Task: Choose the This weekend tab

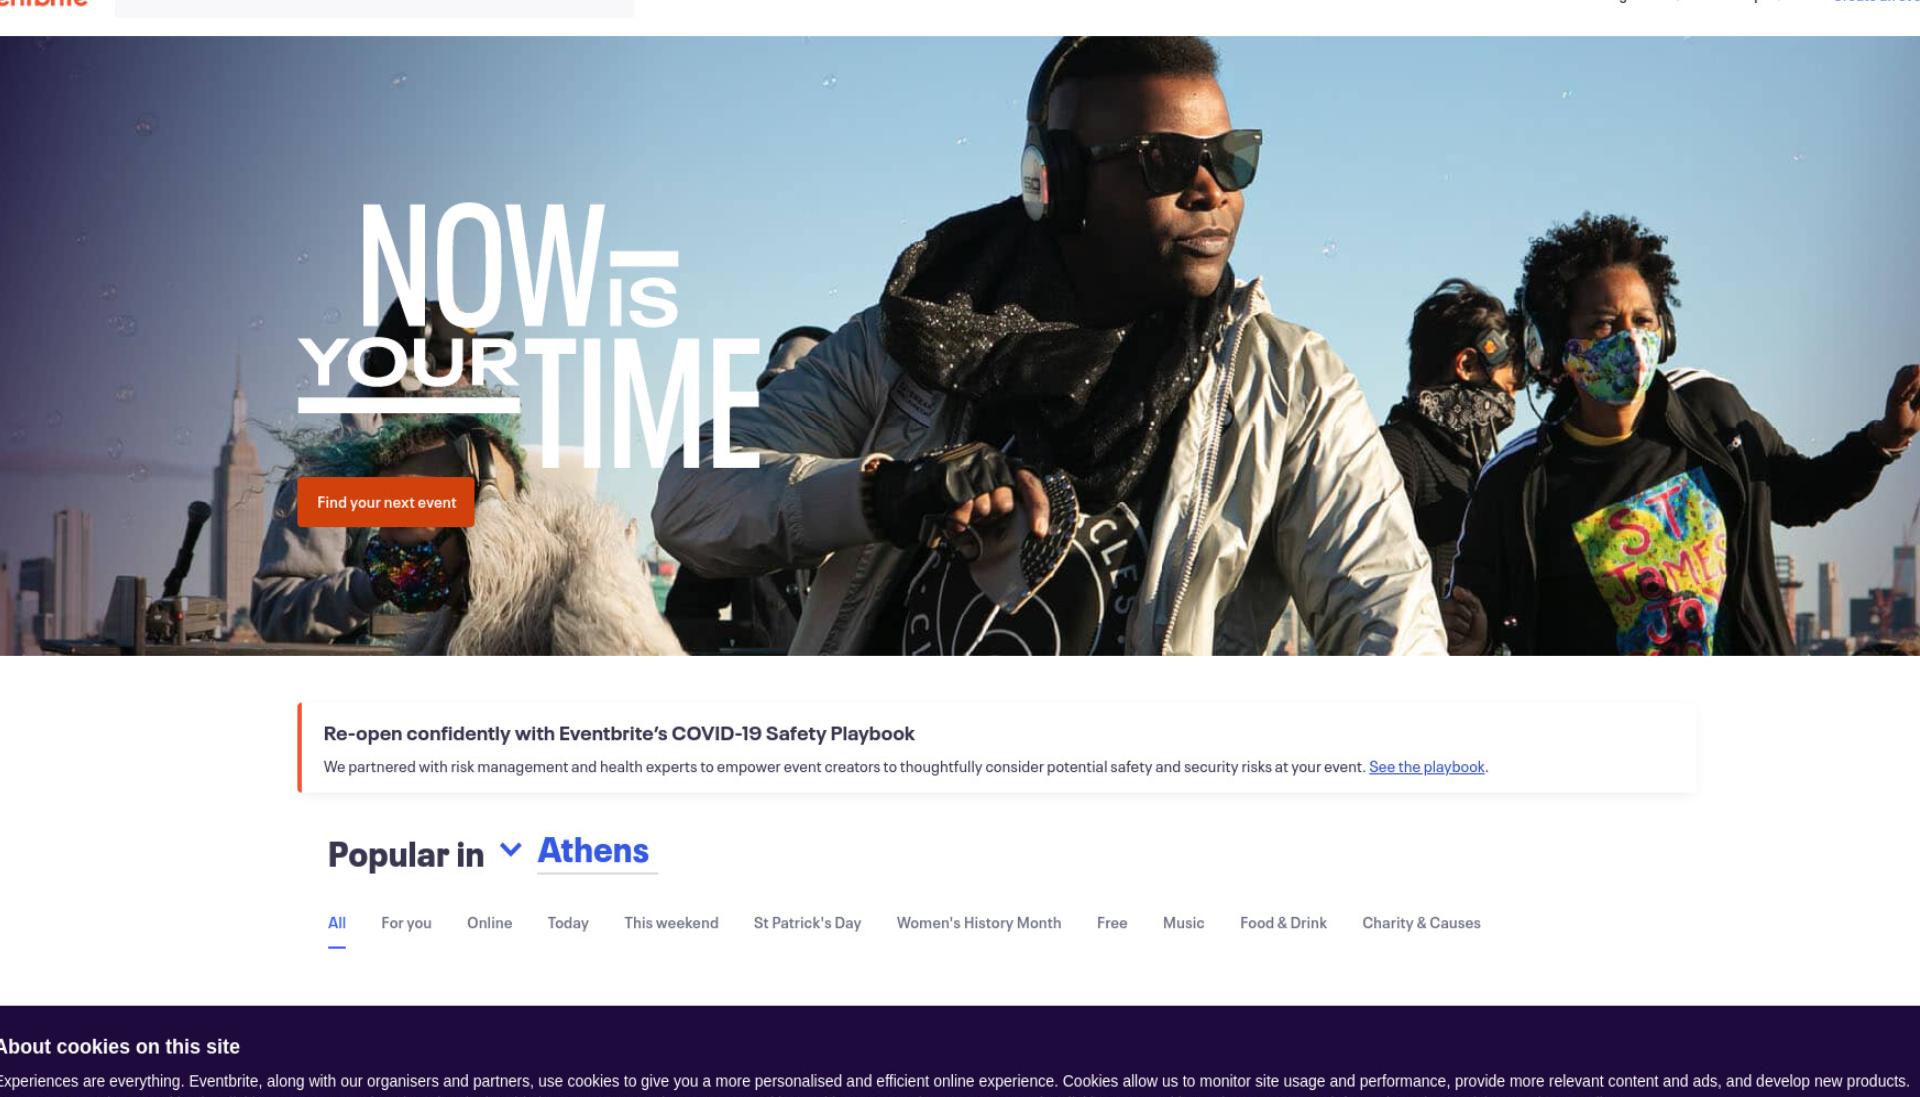Action: point(671,923)
